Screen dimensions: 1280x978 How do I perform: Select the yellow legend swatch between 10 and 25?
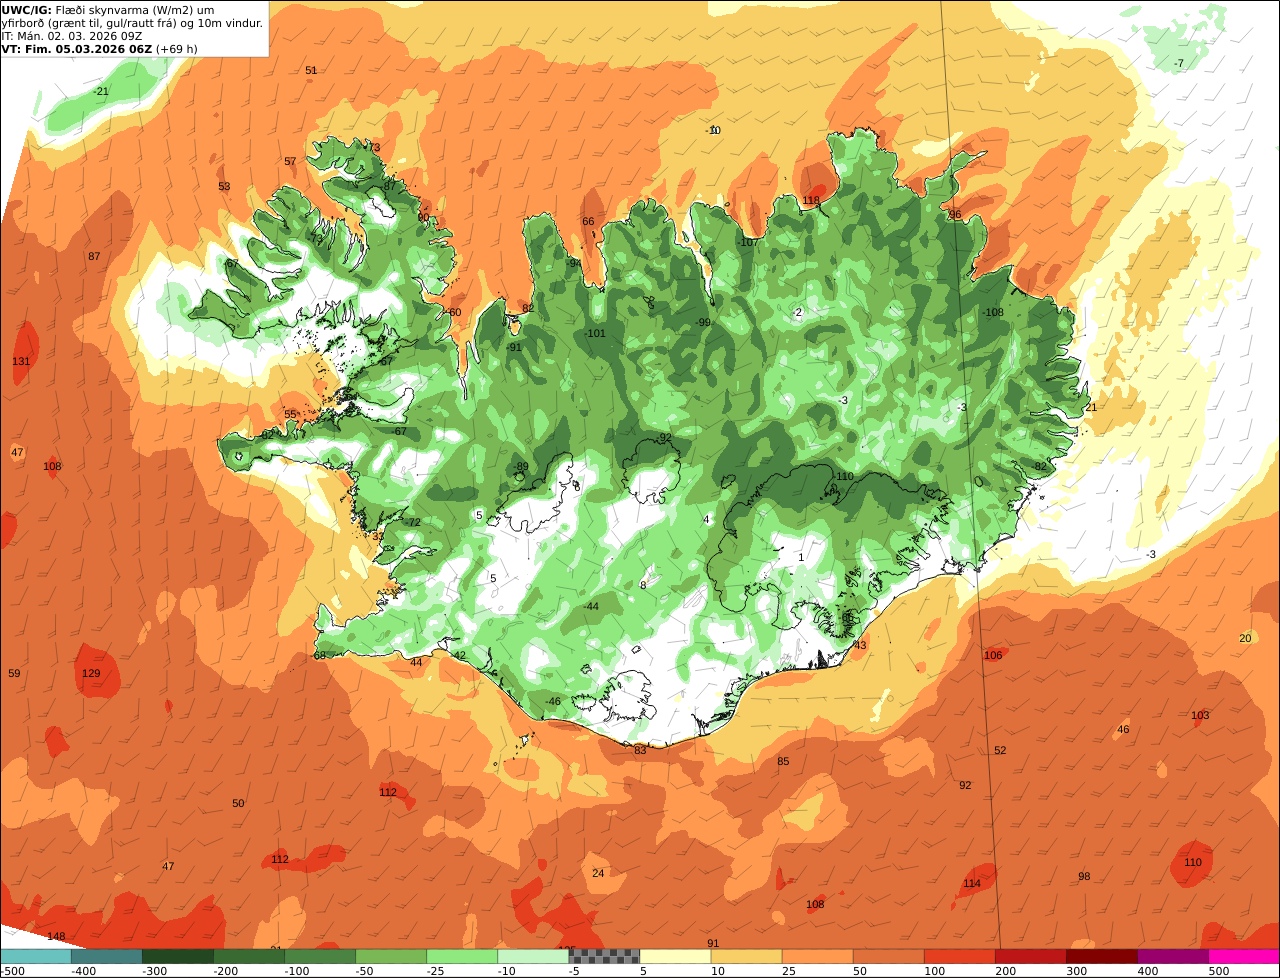[746, 956]
